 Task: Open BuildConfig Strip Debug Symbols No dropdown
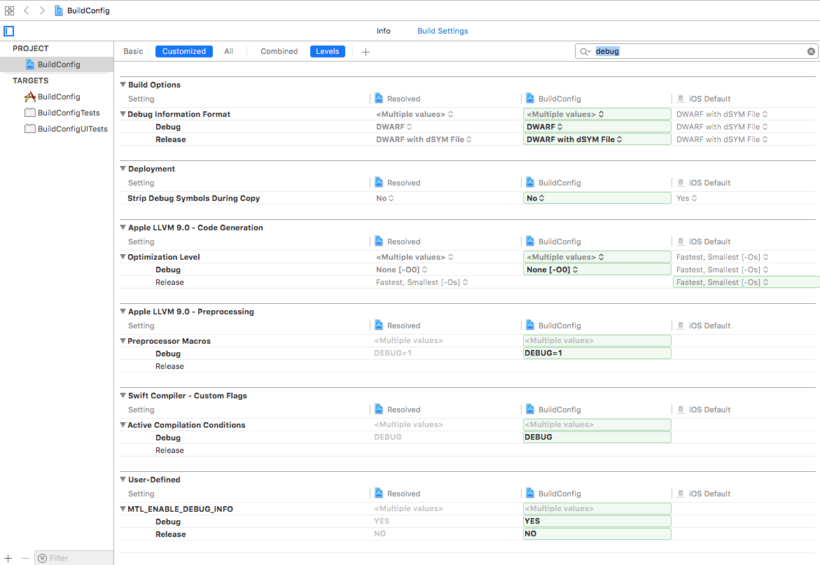coord(597,198)
